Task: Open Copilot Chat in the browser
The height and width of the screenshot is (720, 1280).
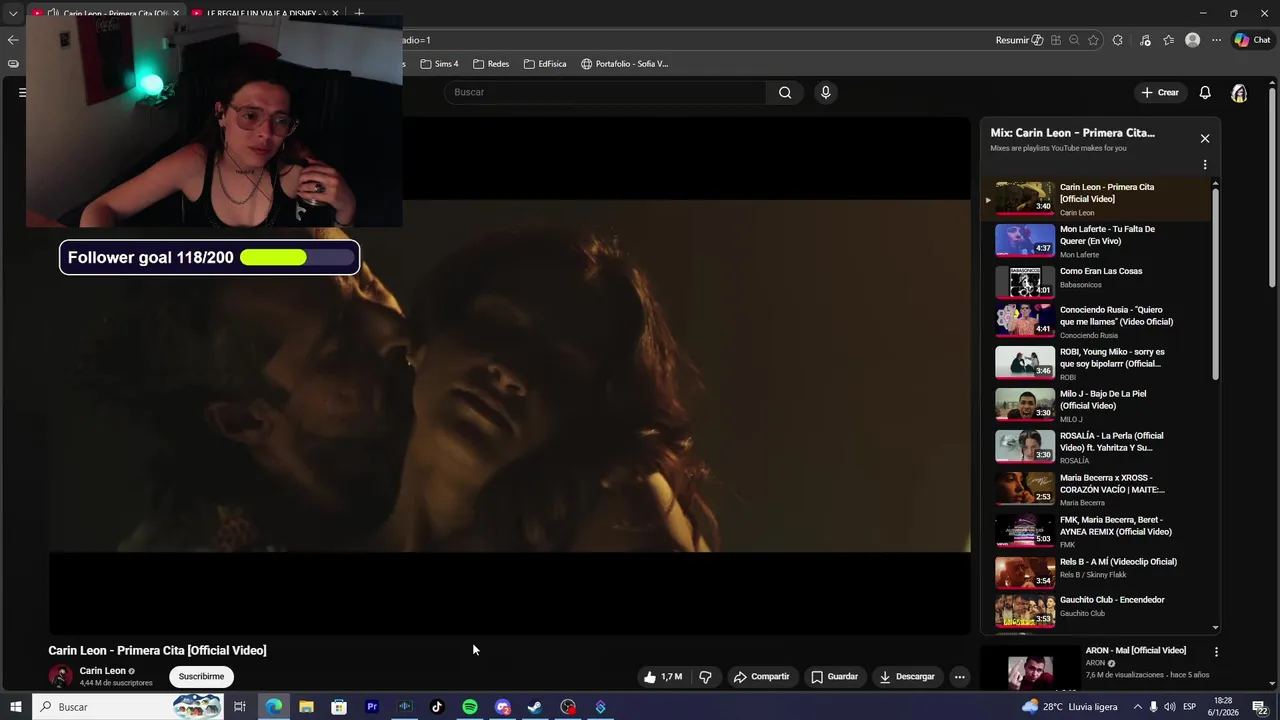Action: pos(1252,40)
